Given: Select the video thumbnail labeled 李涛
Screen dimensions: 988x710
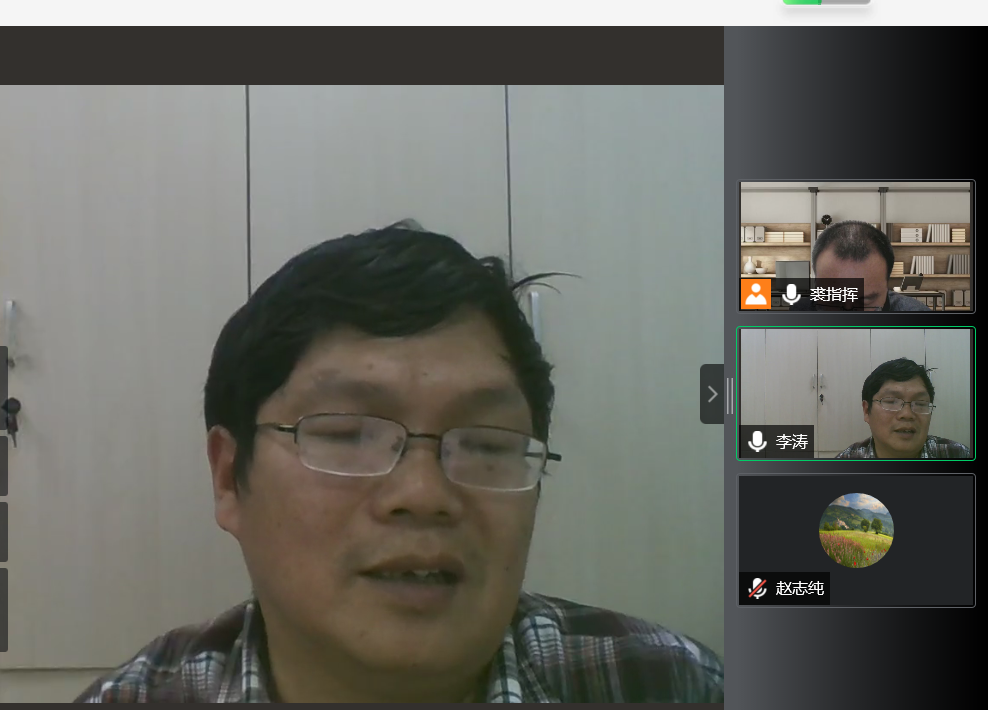Looking at the screenshot, I should pos(856,393).
